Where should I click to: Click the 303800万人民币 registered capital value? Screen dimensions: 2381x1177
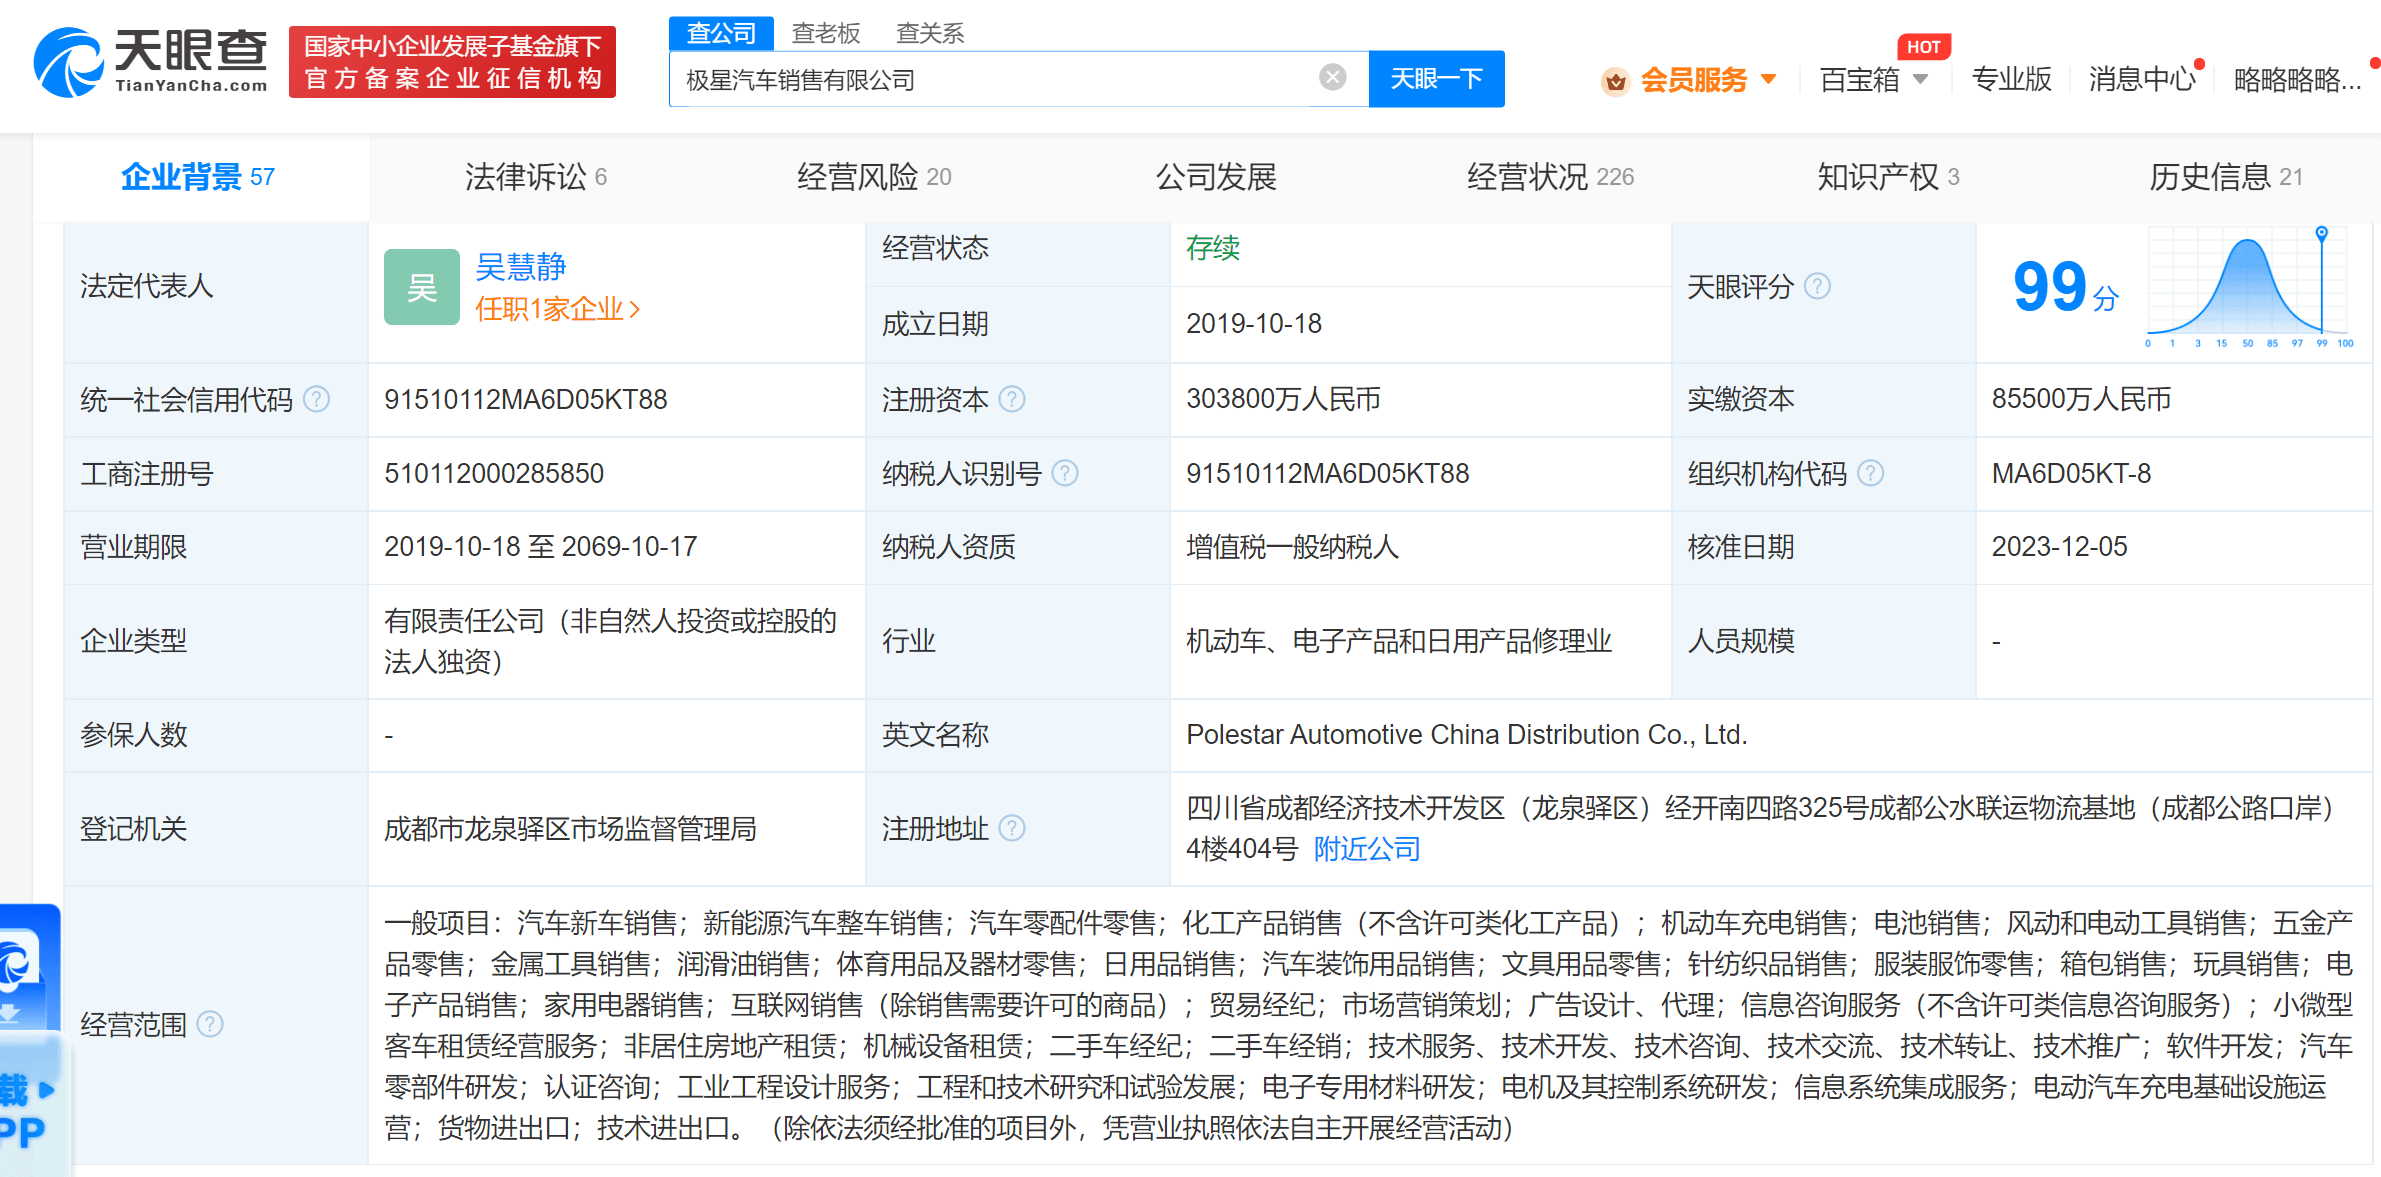point(1283,399)
